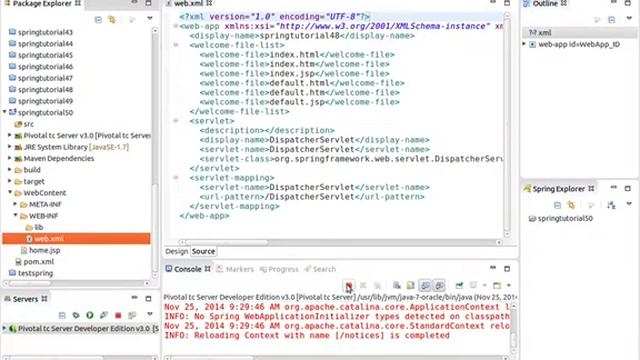The image size is (640, 360).
Task: Select the Console tab
Action: pos(187,269)
